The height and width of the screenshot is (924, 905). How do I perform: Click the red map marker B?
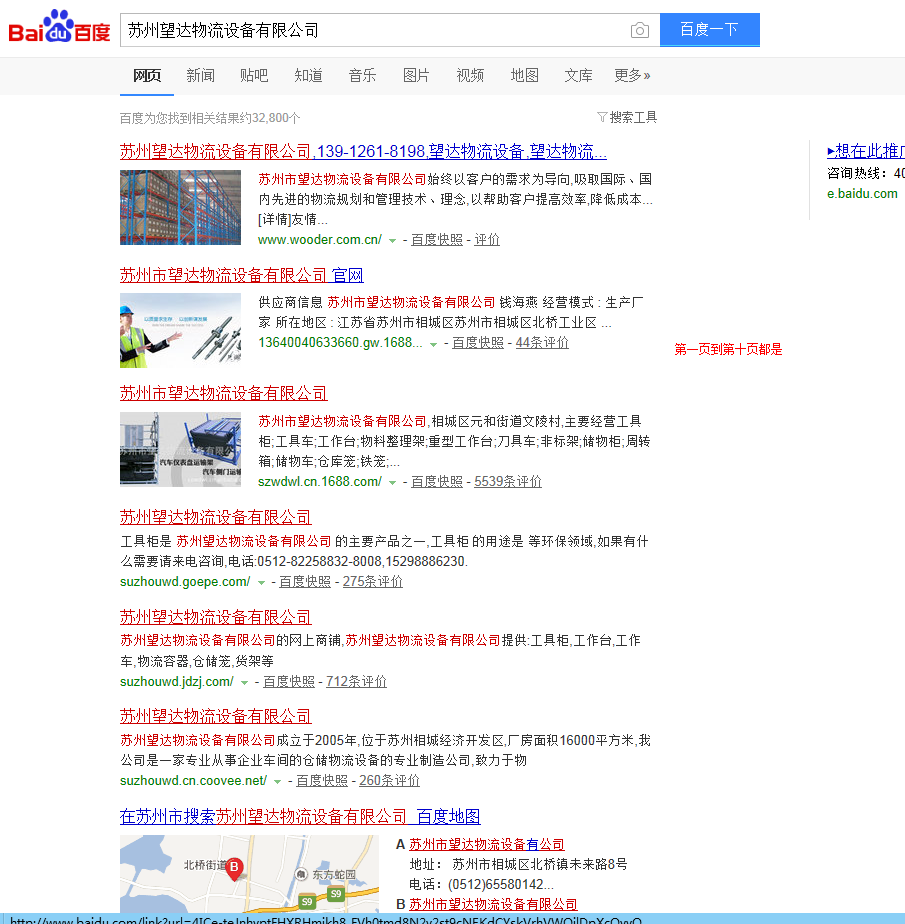coord(235,867)
